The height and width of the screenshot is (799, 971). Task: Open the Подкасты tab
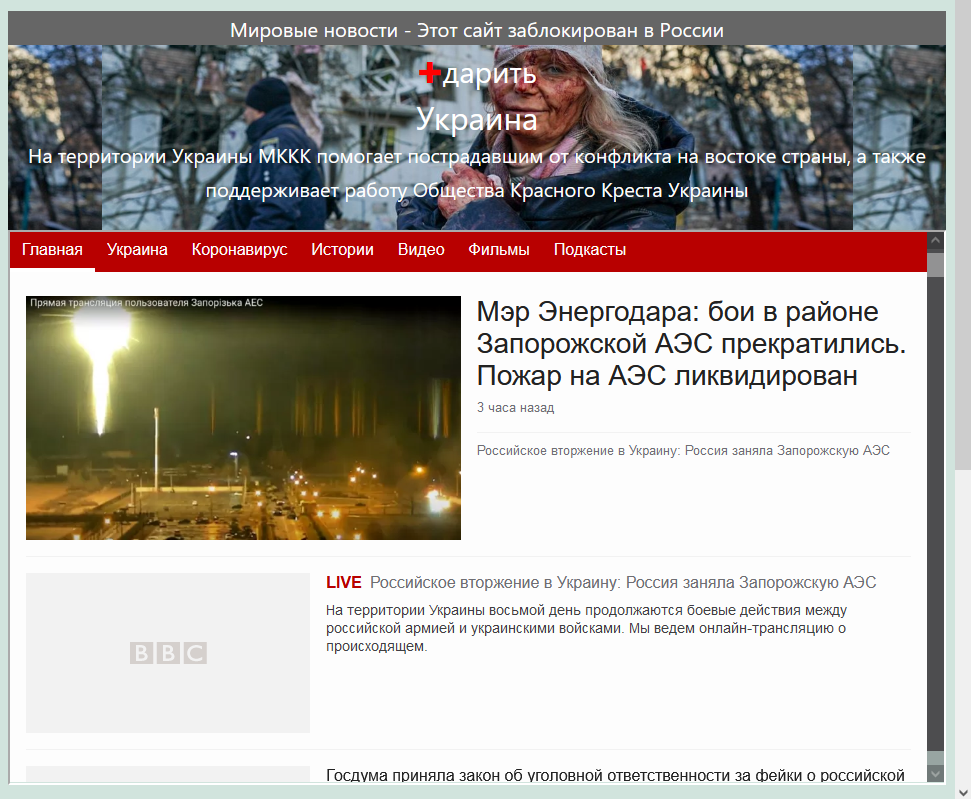click(590, 250)
